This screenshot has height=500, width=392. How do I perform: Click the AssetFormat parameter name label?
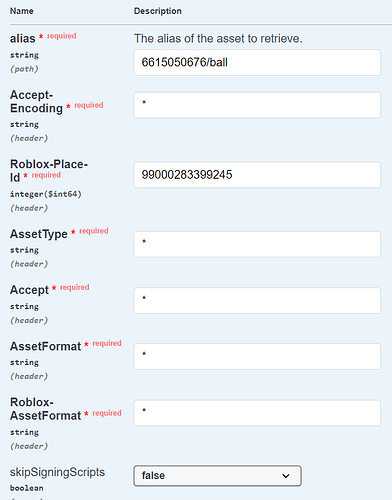45,346
